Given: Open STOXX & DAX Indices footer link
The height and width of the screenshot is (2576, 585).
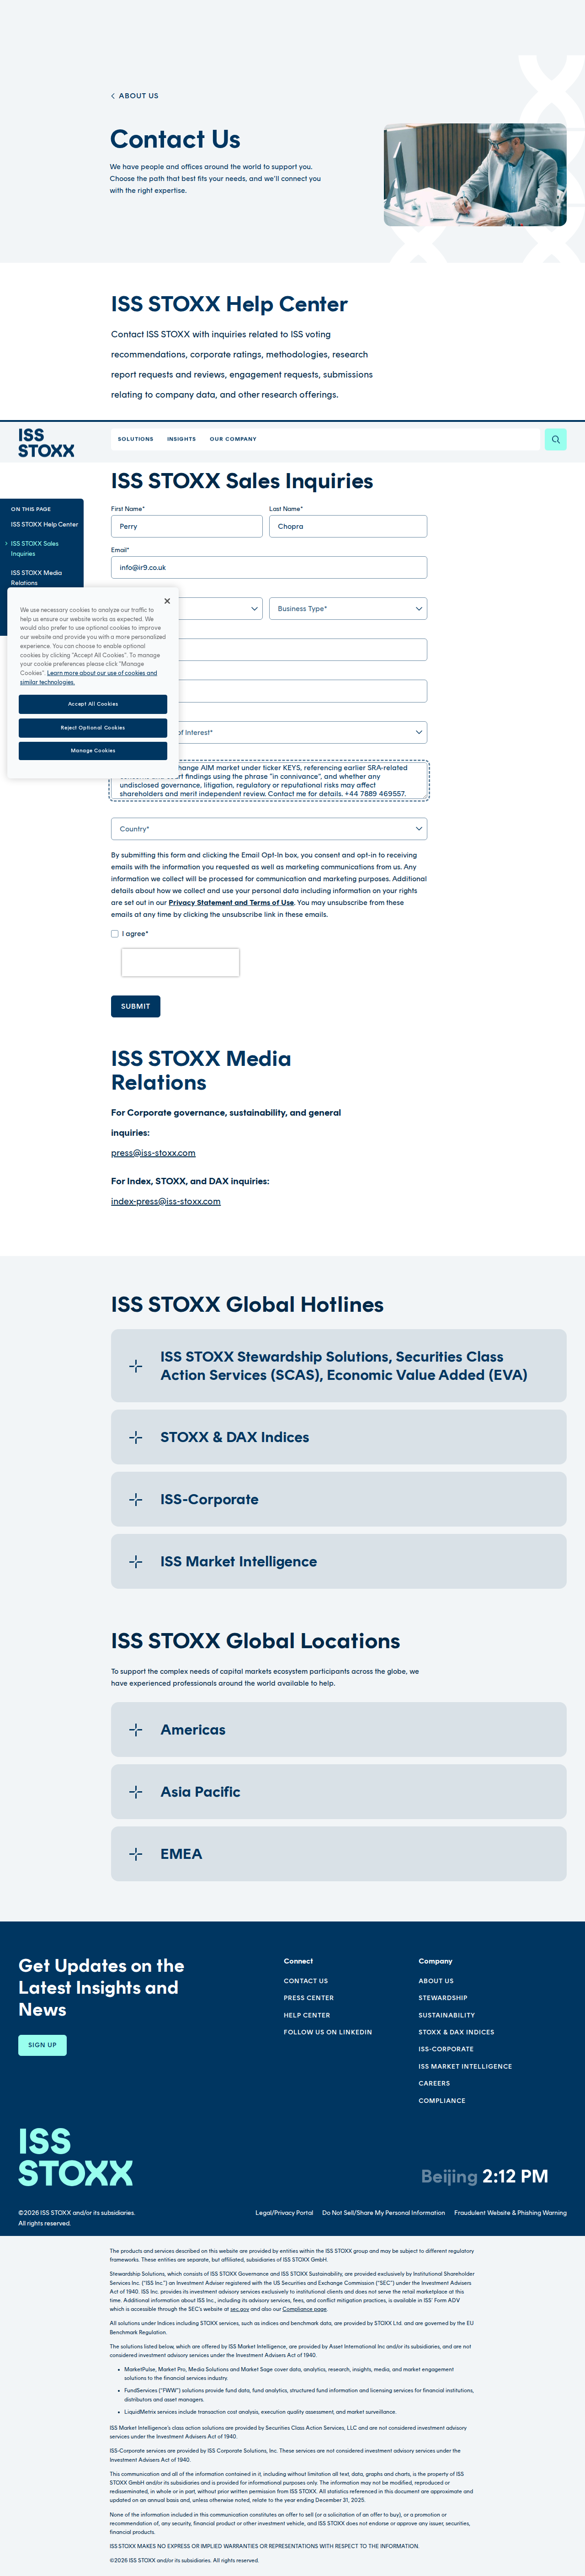Looking at the screenshot, I should [457, 2032].
